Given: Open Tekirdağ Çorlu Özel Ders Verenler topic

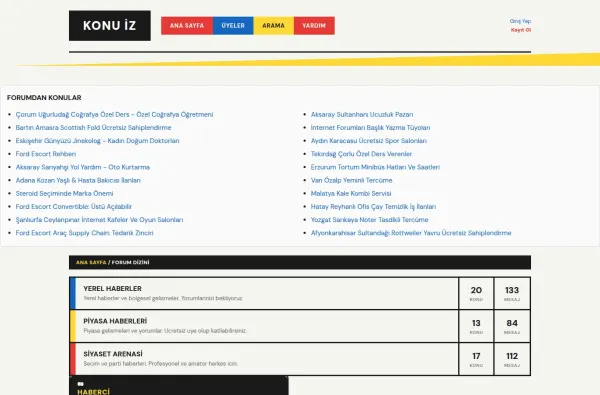Looking at the screenshot, I should tap(361, 154).
